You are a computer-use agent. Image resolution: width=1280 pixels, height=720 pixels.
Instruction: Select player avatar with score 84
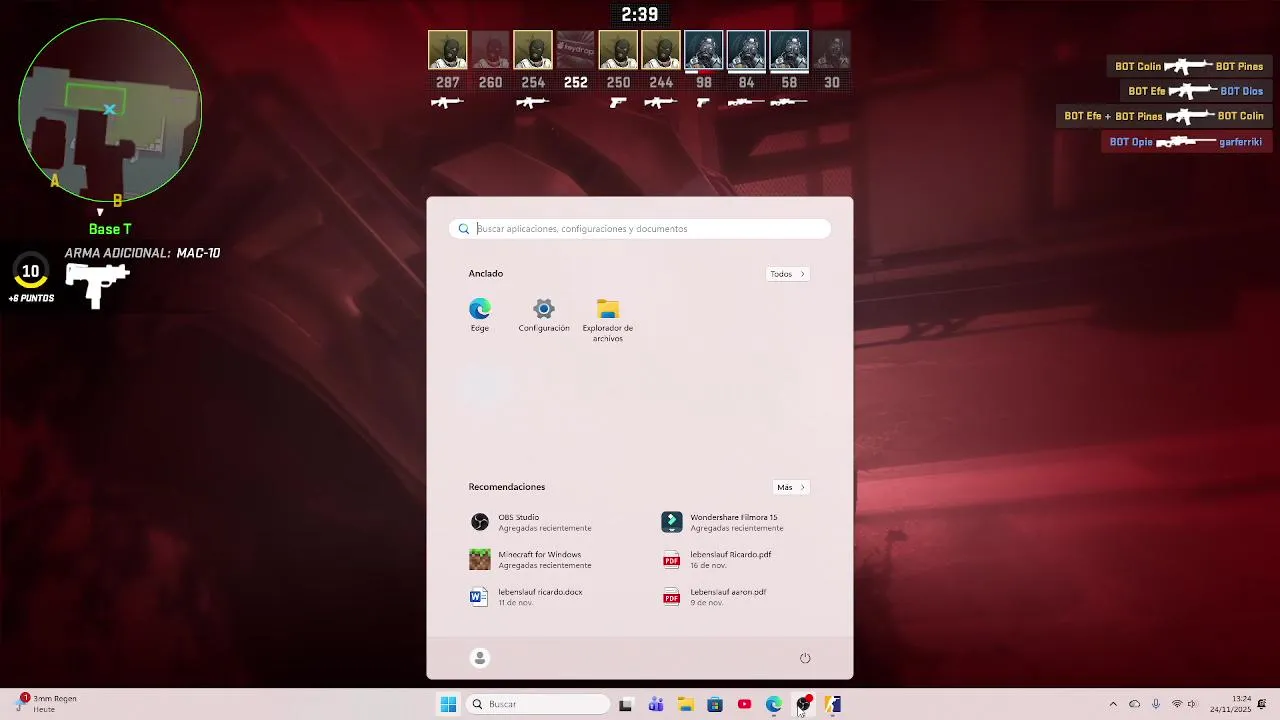746,50
